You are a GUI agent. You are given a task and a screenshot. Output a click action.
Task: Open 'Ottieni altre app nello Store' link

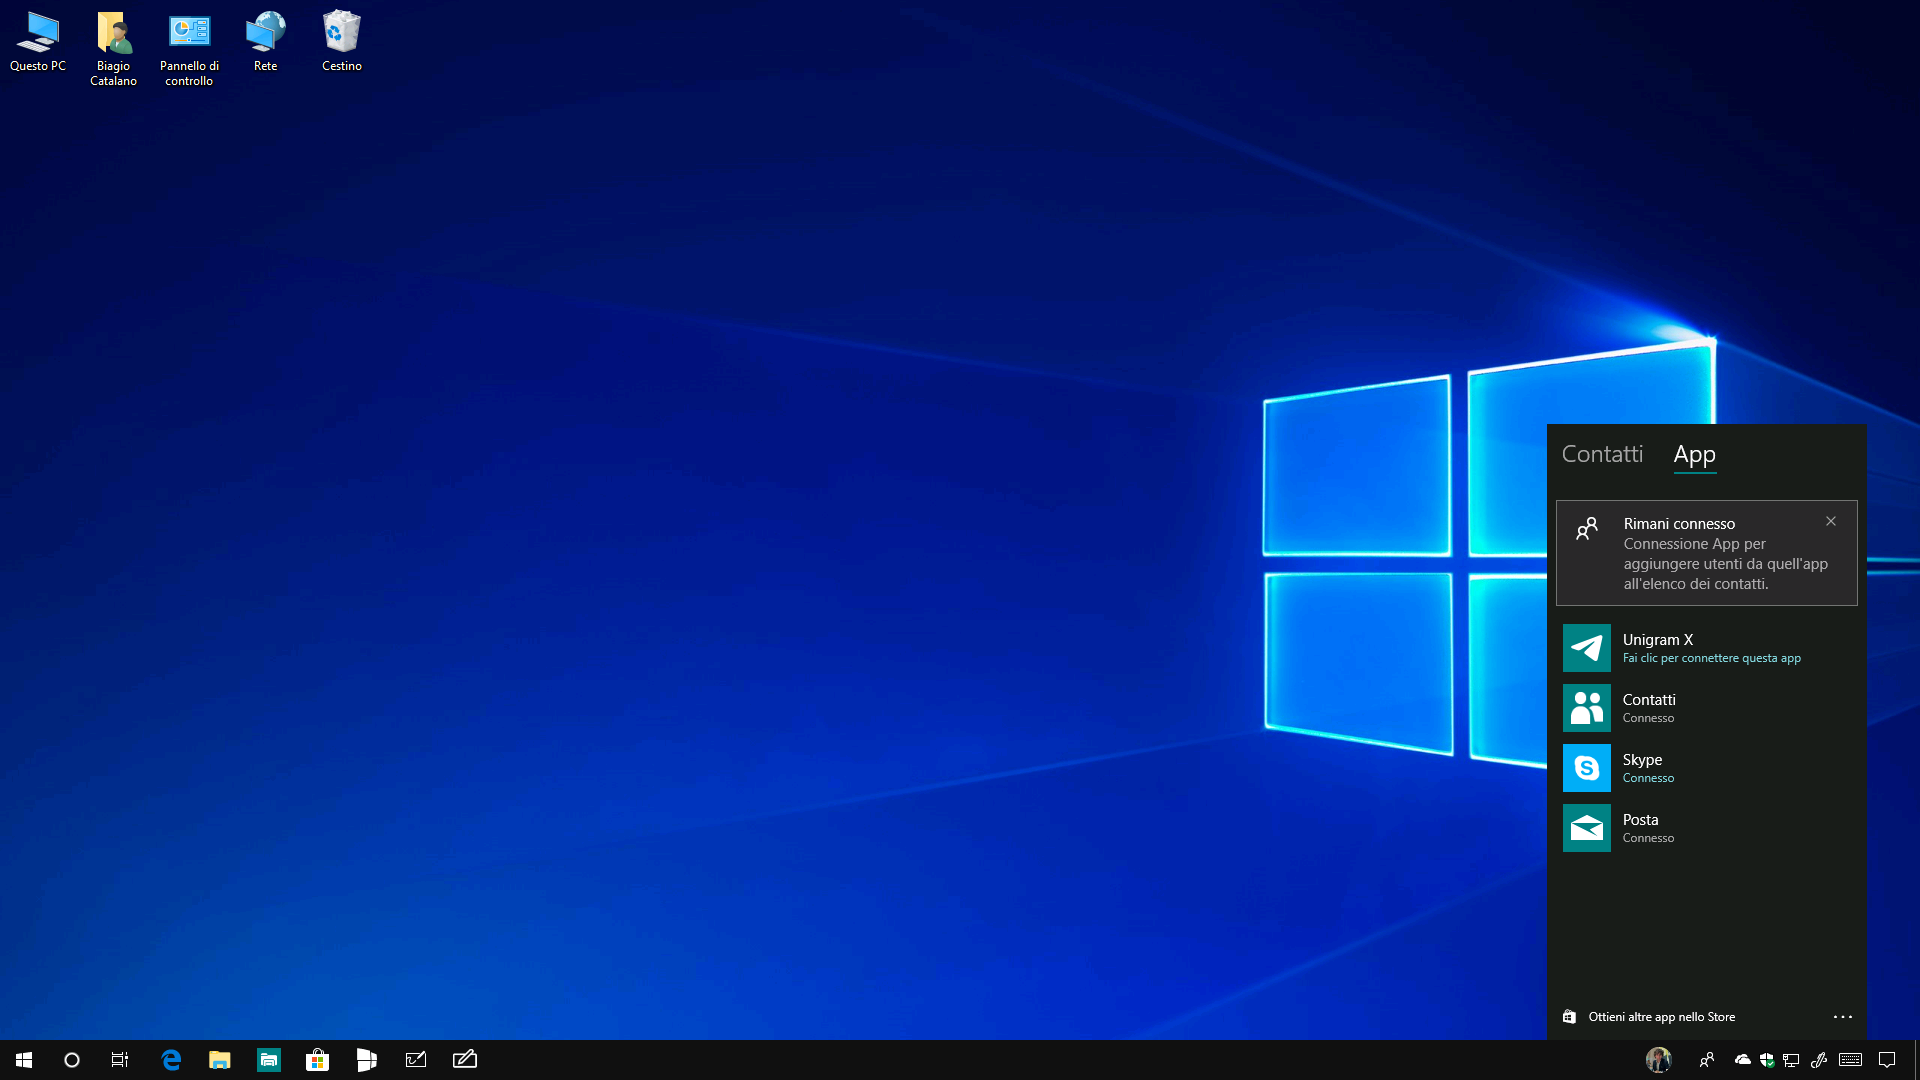(1661, 1017)
